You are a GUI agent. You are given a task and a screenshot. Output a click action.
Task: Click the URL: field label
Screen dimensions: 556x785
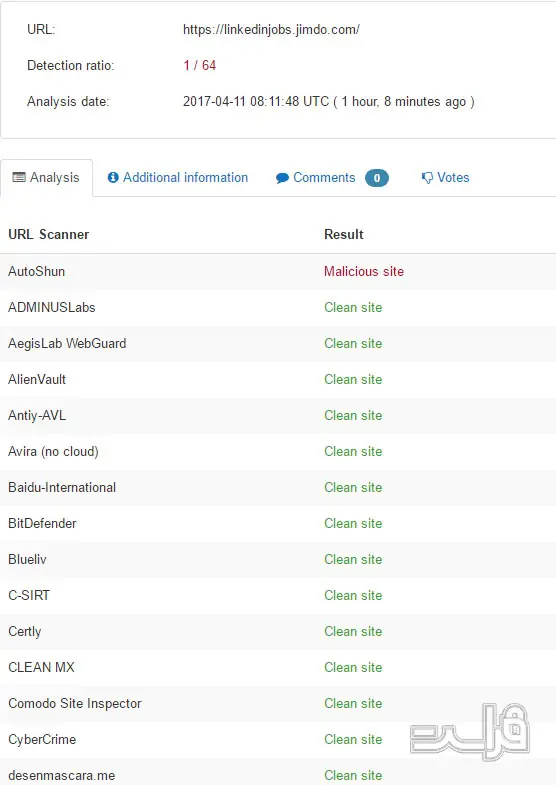pos(41,30)
